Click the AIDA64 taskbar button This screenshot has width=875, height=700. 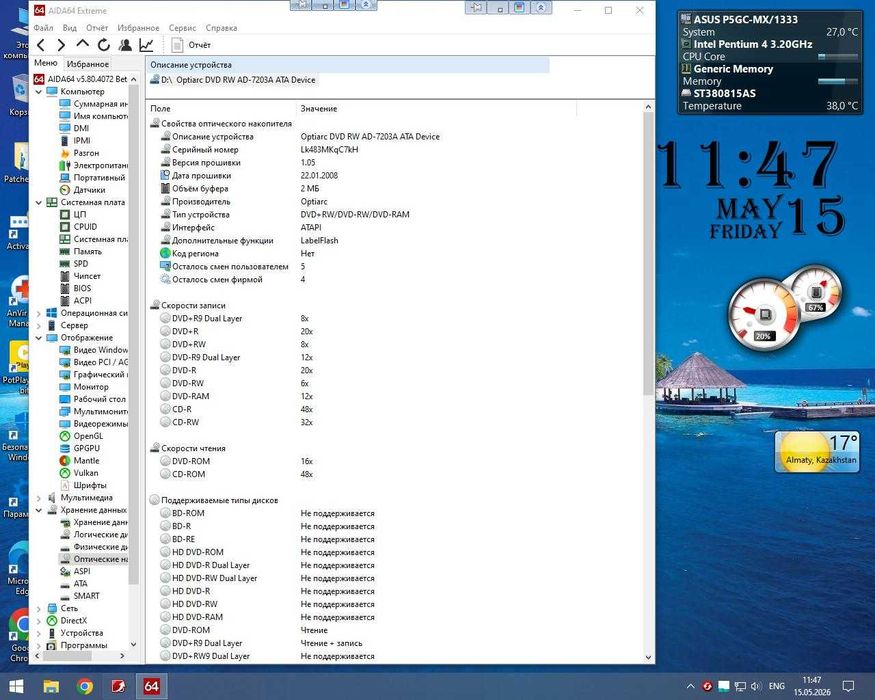click(152, 686)
